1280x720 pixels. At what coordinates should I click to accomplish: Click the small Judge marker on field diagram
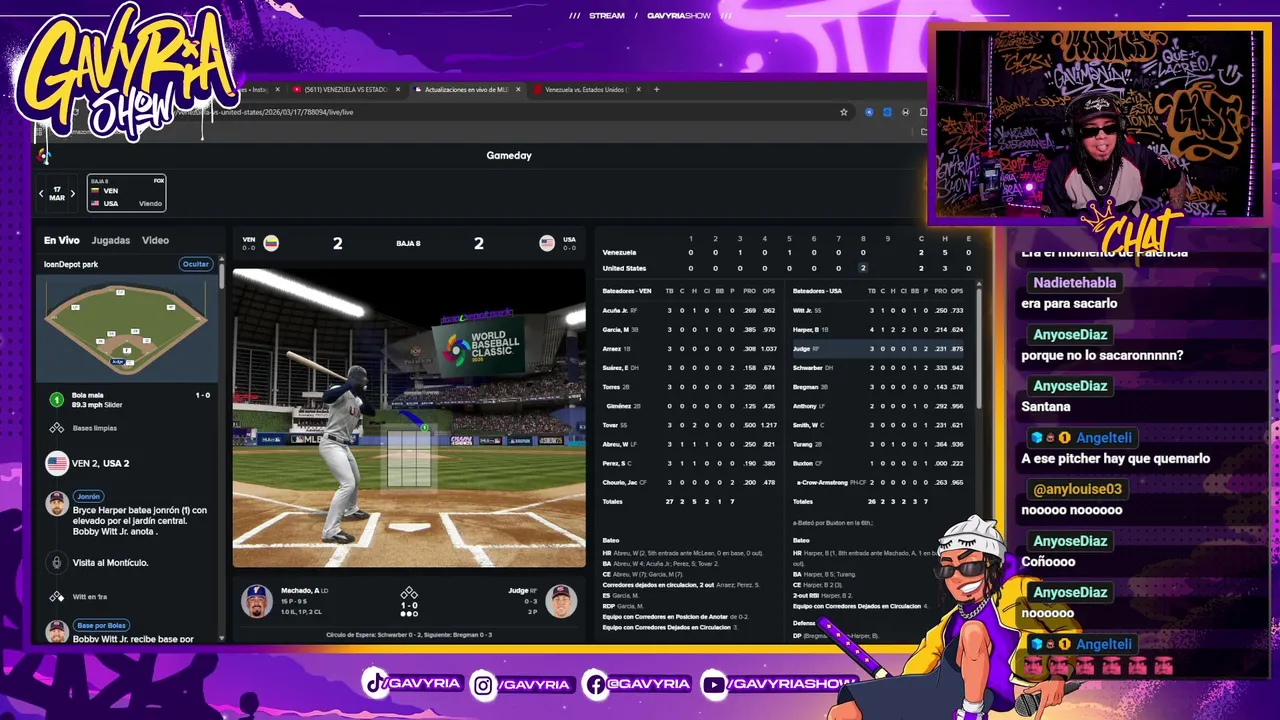pos(118,361)
